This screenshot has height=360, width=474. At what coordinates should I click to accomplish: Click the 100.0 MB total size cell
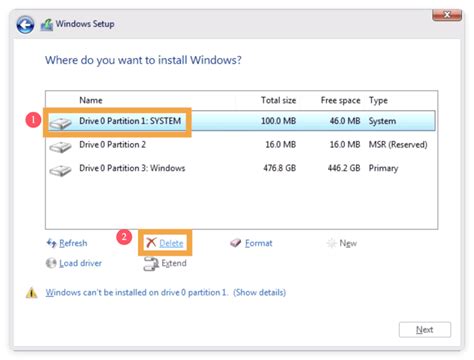[x=278, y=121]
